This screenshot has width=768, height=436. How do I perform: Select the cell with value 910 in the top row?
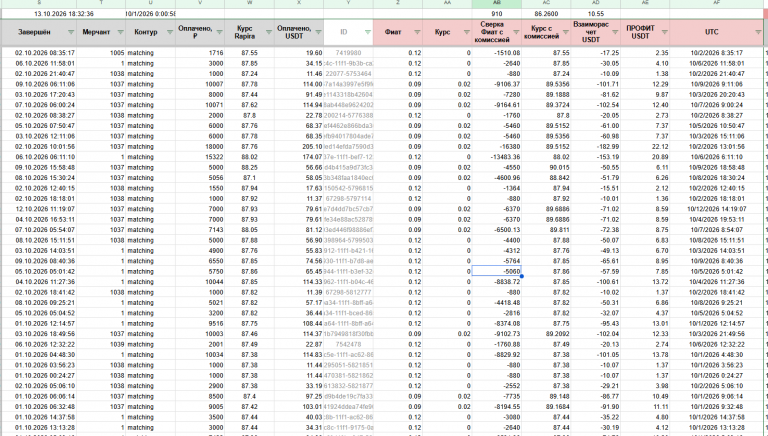tap(497, 14)
